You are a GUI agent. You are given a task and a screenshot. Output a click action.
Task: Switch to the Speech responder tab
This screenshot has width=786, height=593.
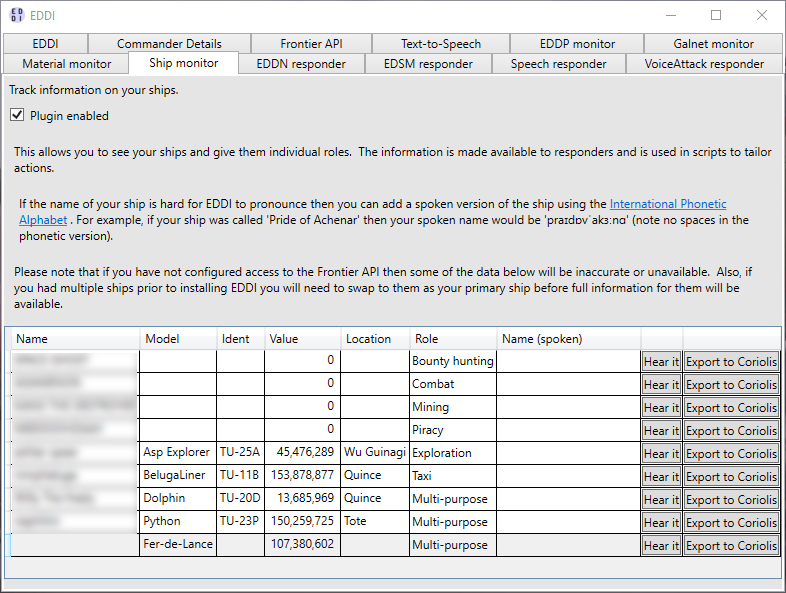[x=558, y=64]
